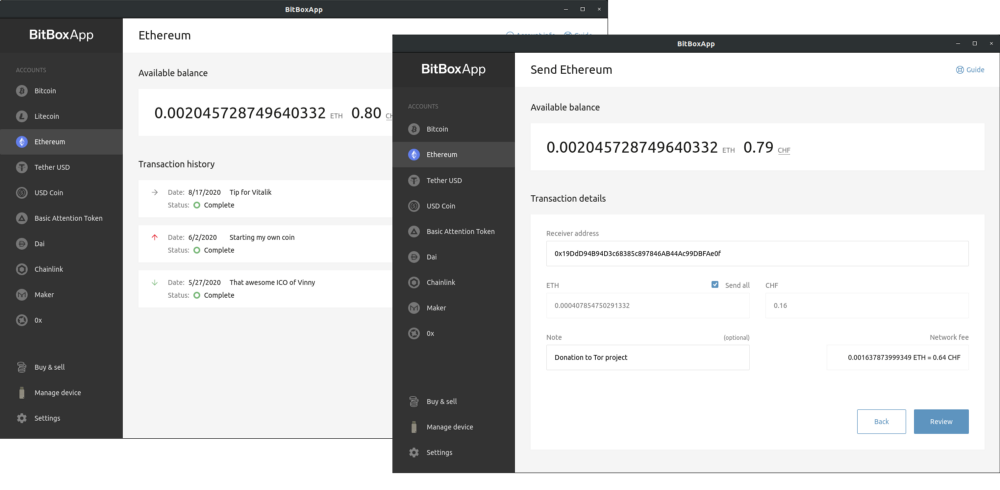
Task: Click Maker icon in Send Ethereum window
Action: tap(414, 308)
